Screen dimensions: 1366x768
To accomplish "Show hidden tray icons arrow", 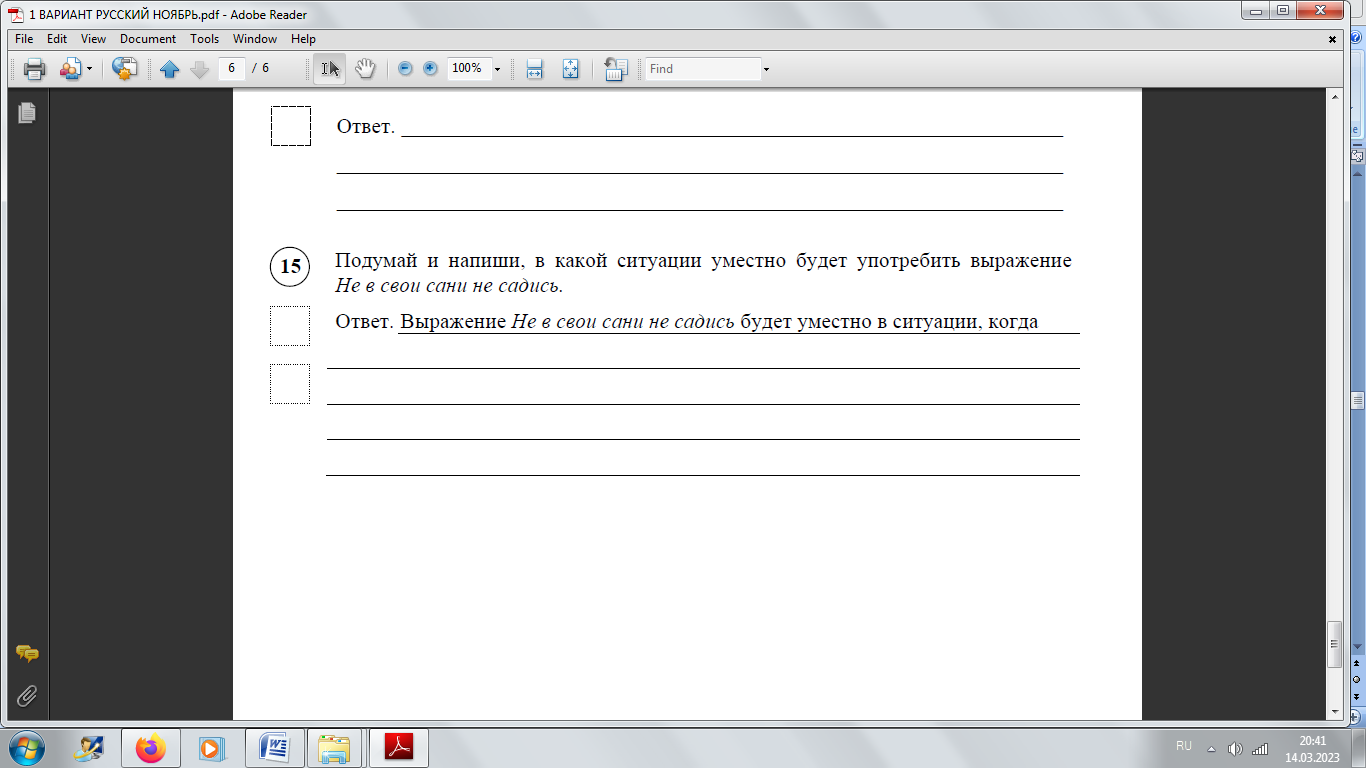I will click(x=1212, y=748).
